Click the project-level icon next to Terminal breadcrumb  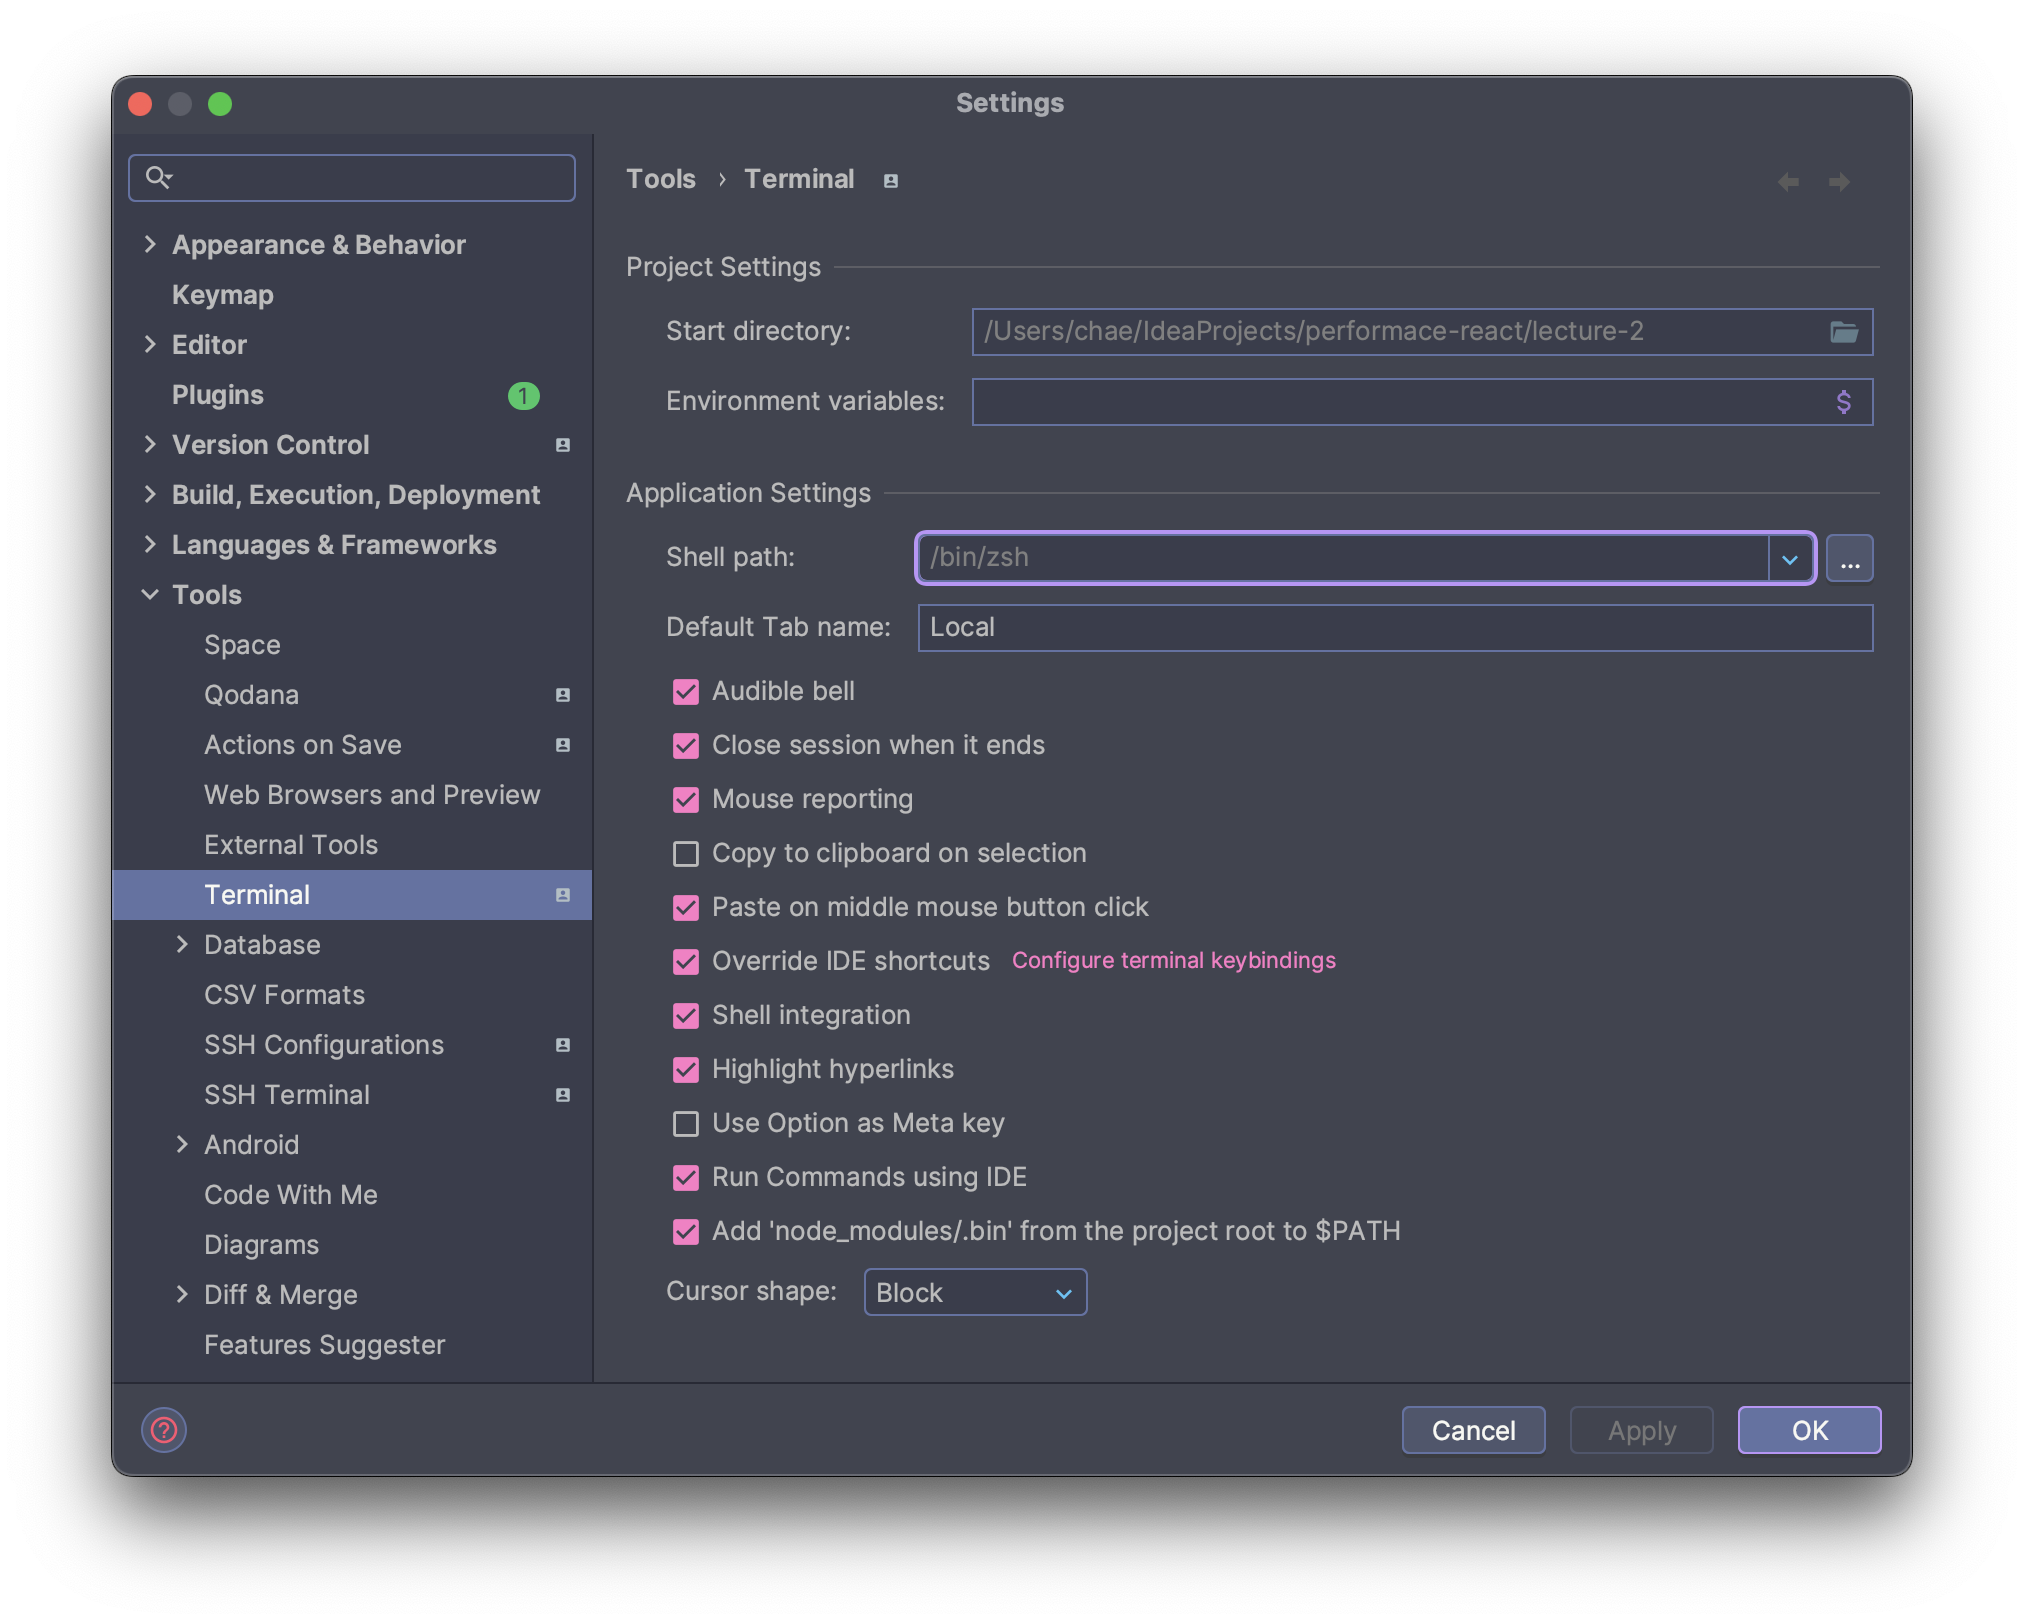890,181
